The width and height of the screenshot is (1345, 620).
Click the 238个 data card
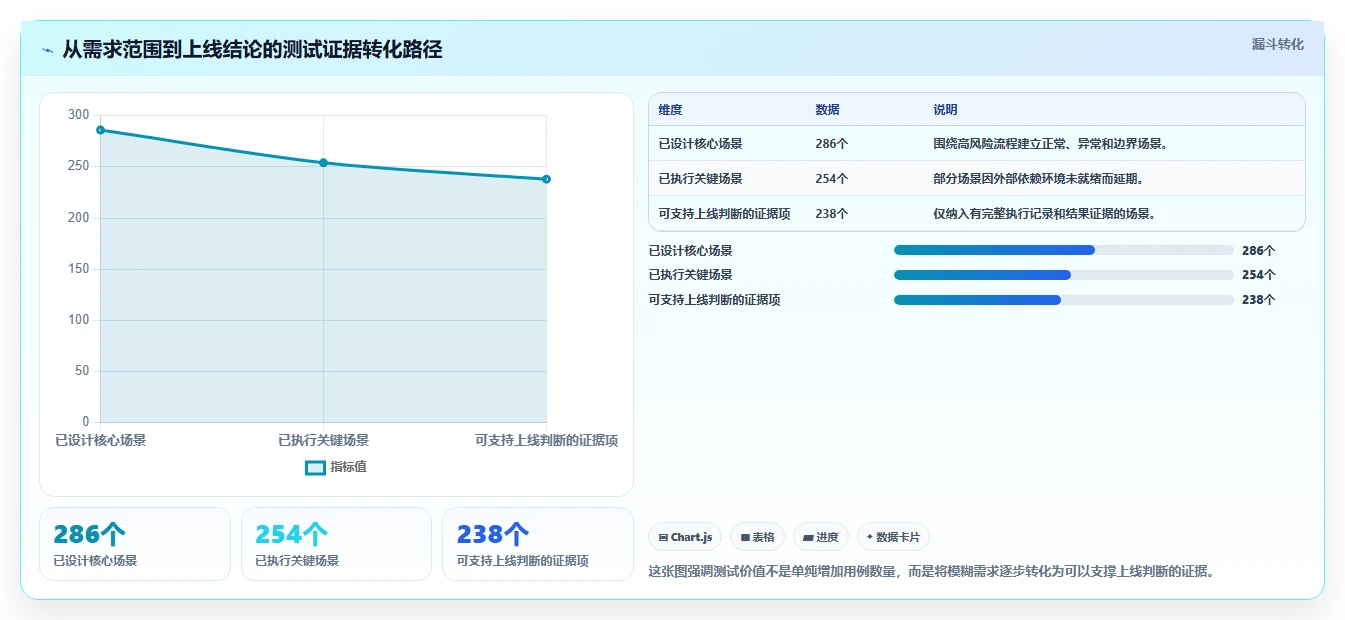[538, 544]
